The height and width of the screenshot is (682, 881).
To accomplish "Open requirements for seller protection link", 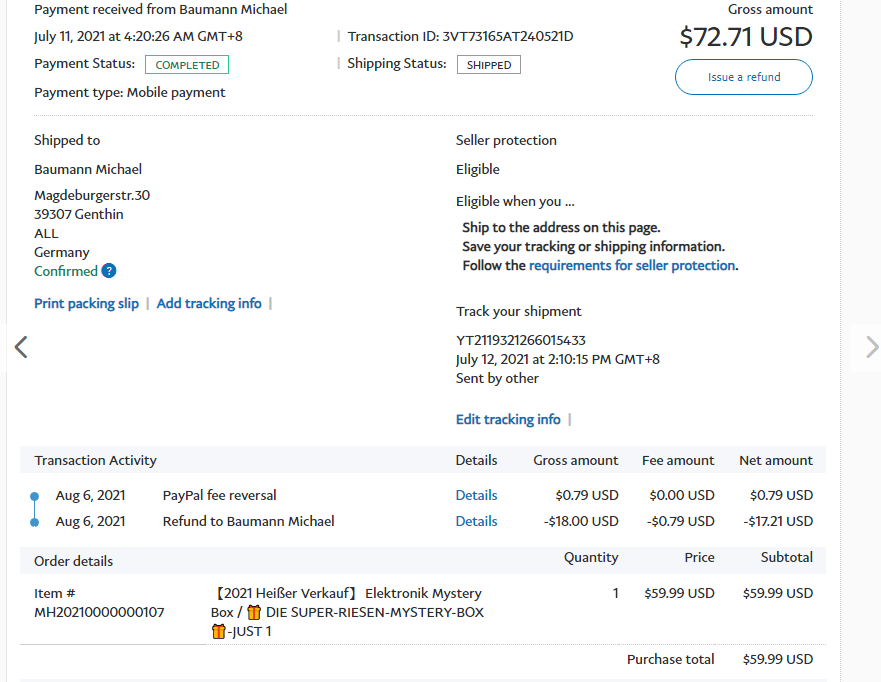I will 632,265.
